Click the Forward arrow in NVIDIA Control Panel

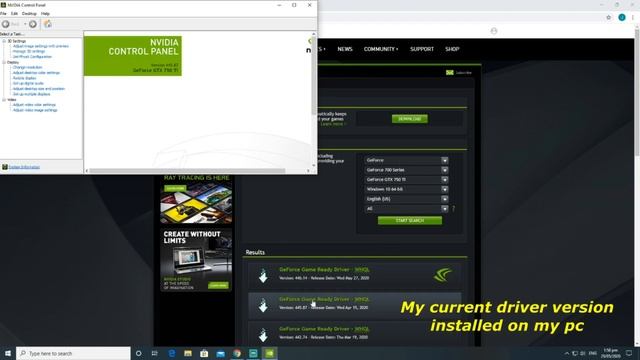coord(33,24)
